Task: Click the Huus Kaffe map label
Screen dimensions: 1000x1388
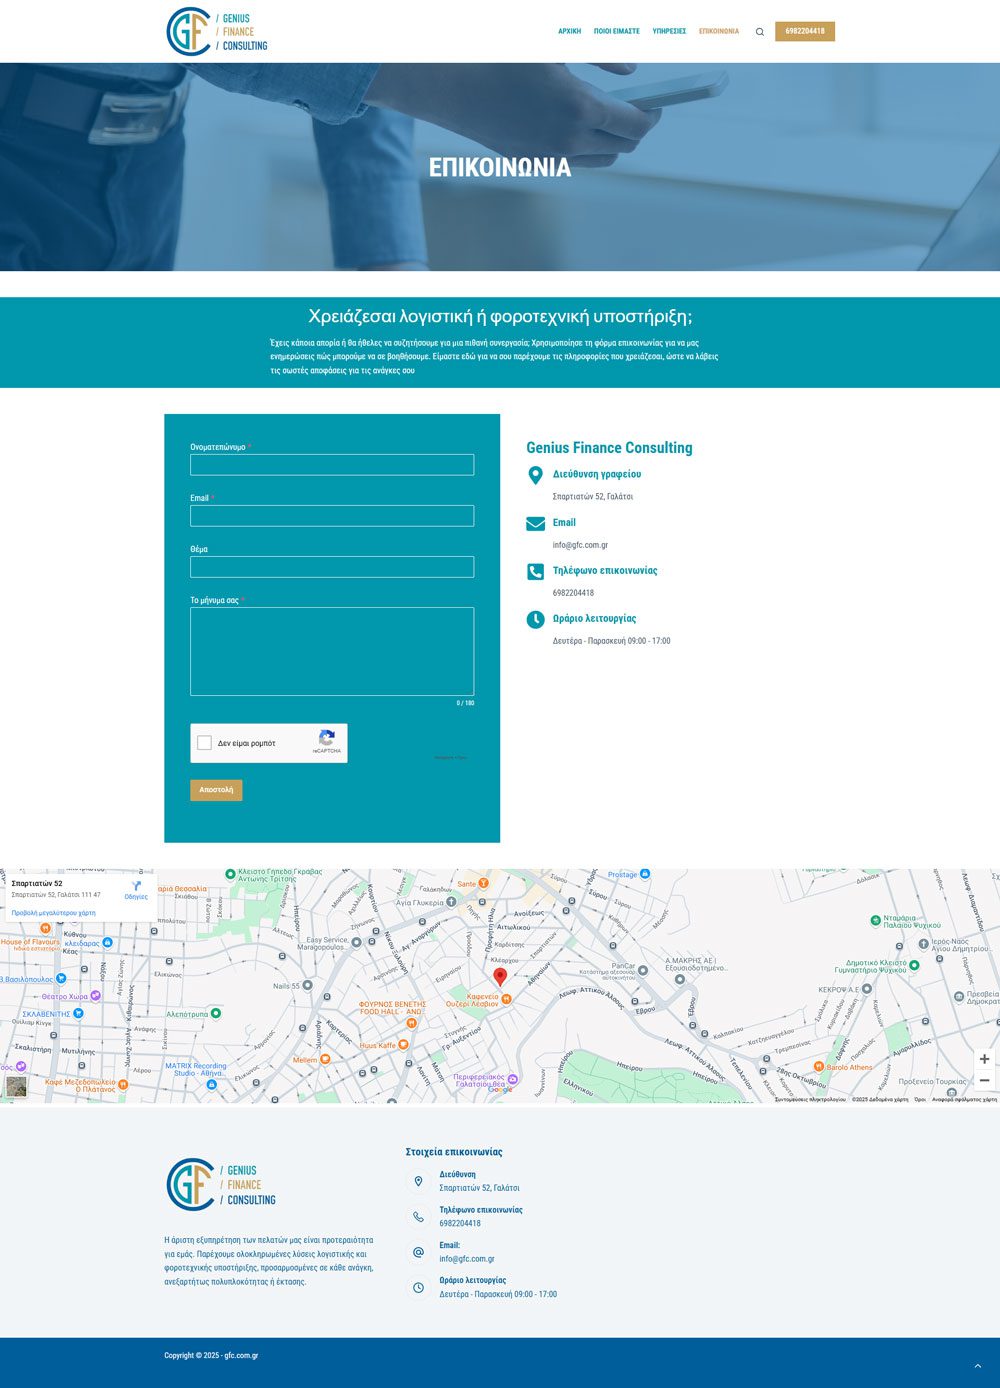Action: click(377, 1045)
